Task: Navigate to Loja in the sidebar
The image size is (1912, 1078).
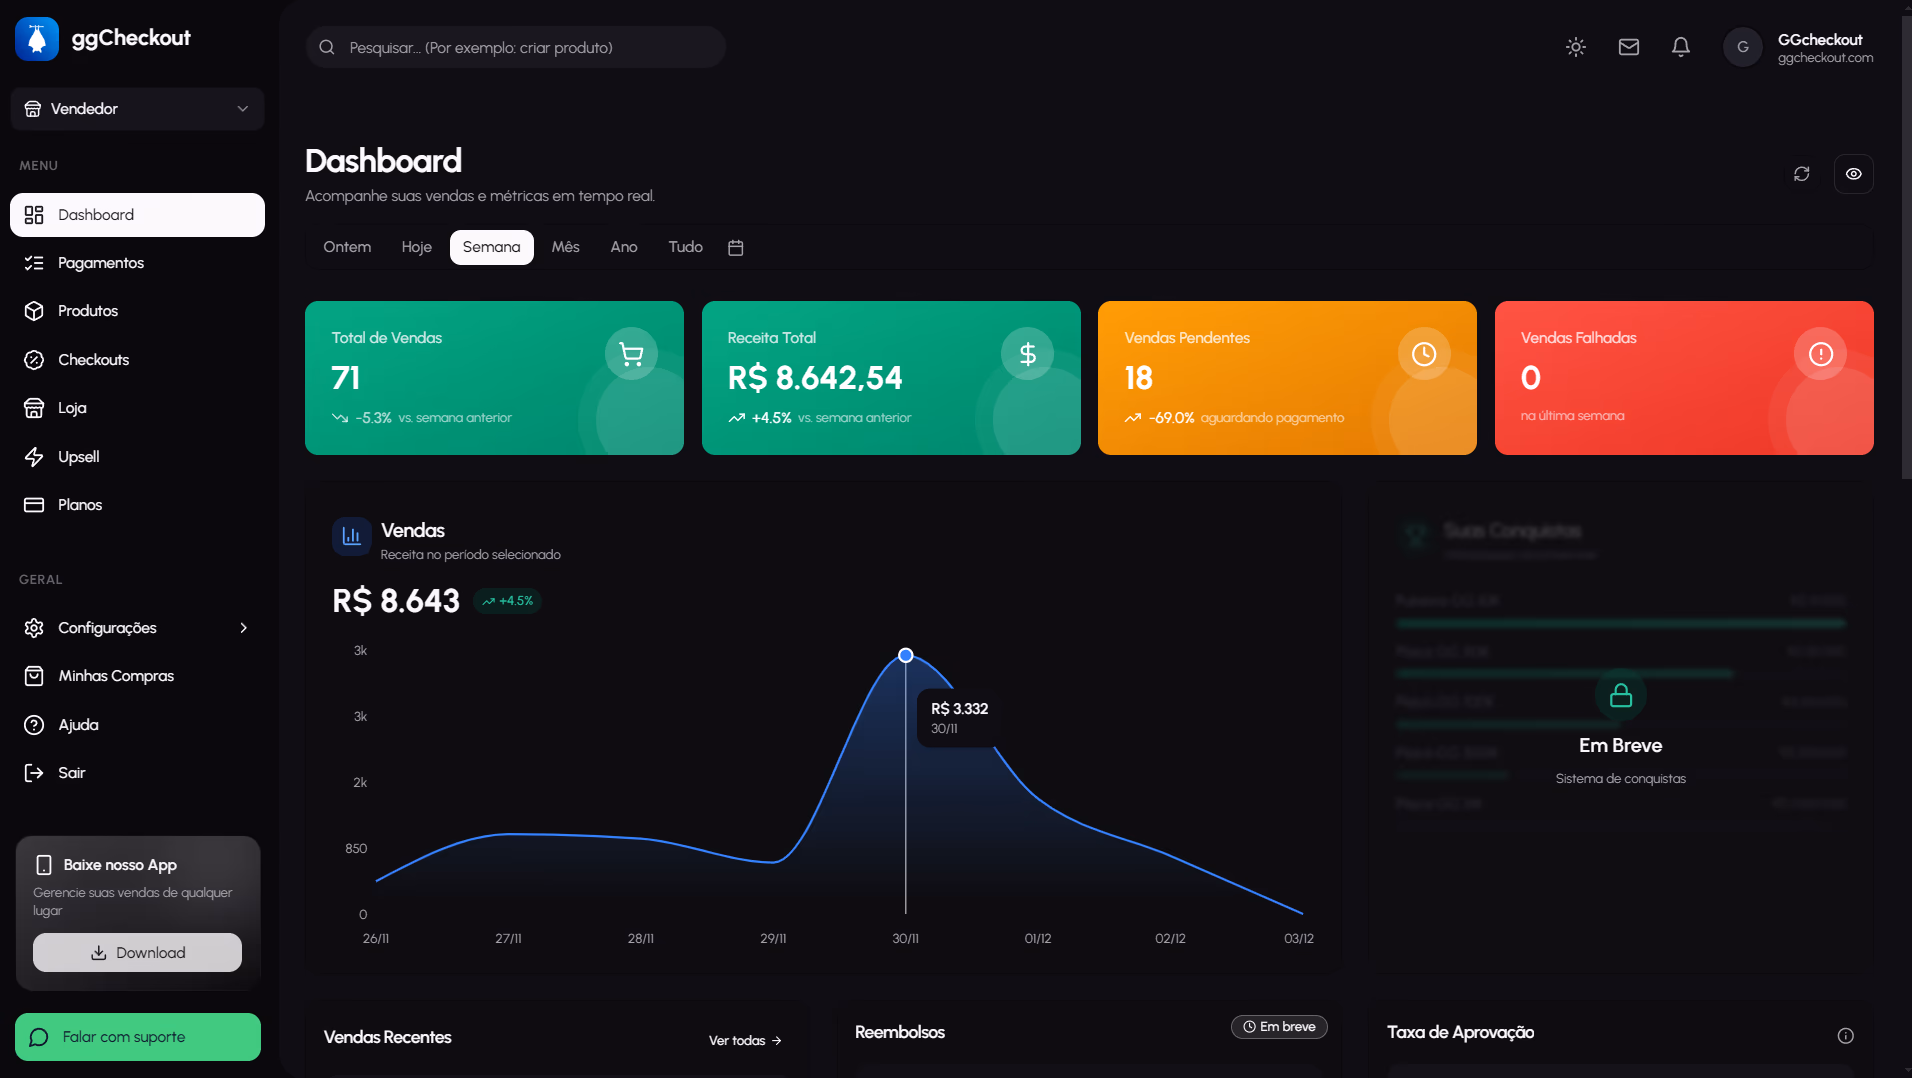Action: tap(137, 408)
